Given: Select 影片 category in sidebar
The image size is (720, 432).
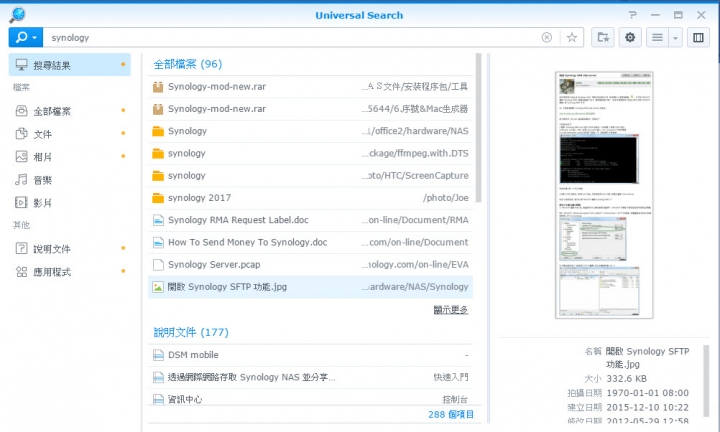Looking at the screenshot, I should pos(70,202).
